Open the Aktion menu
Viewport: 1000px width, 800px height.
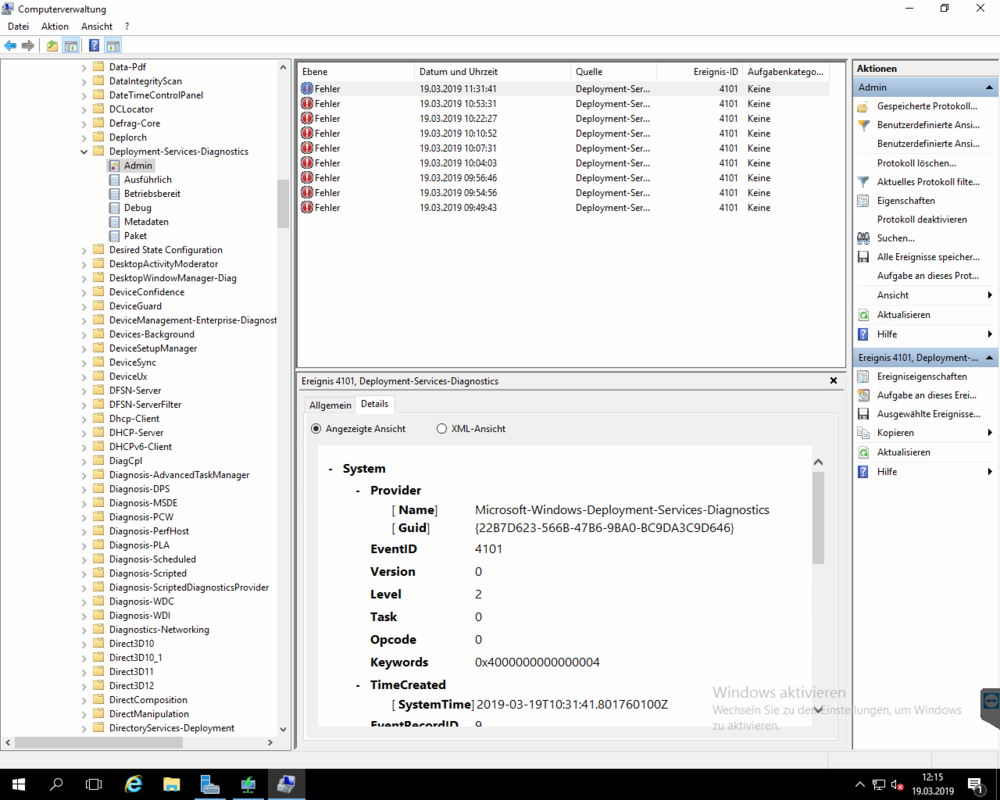[55, 26]
